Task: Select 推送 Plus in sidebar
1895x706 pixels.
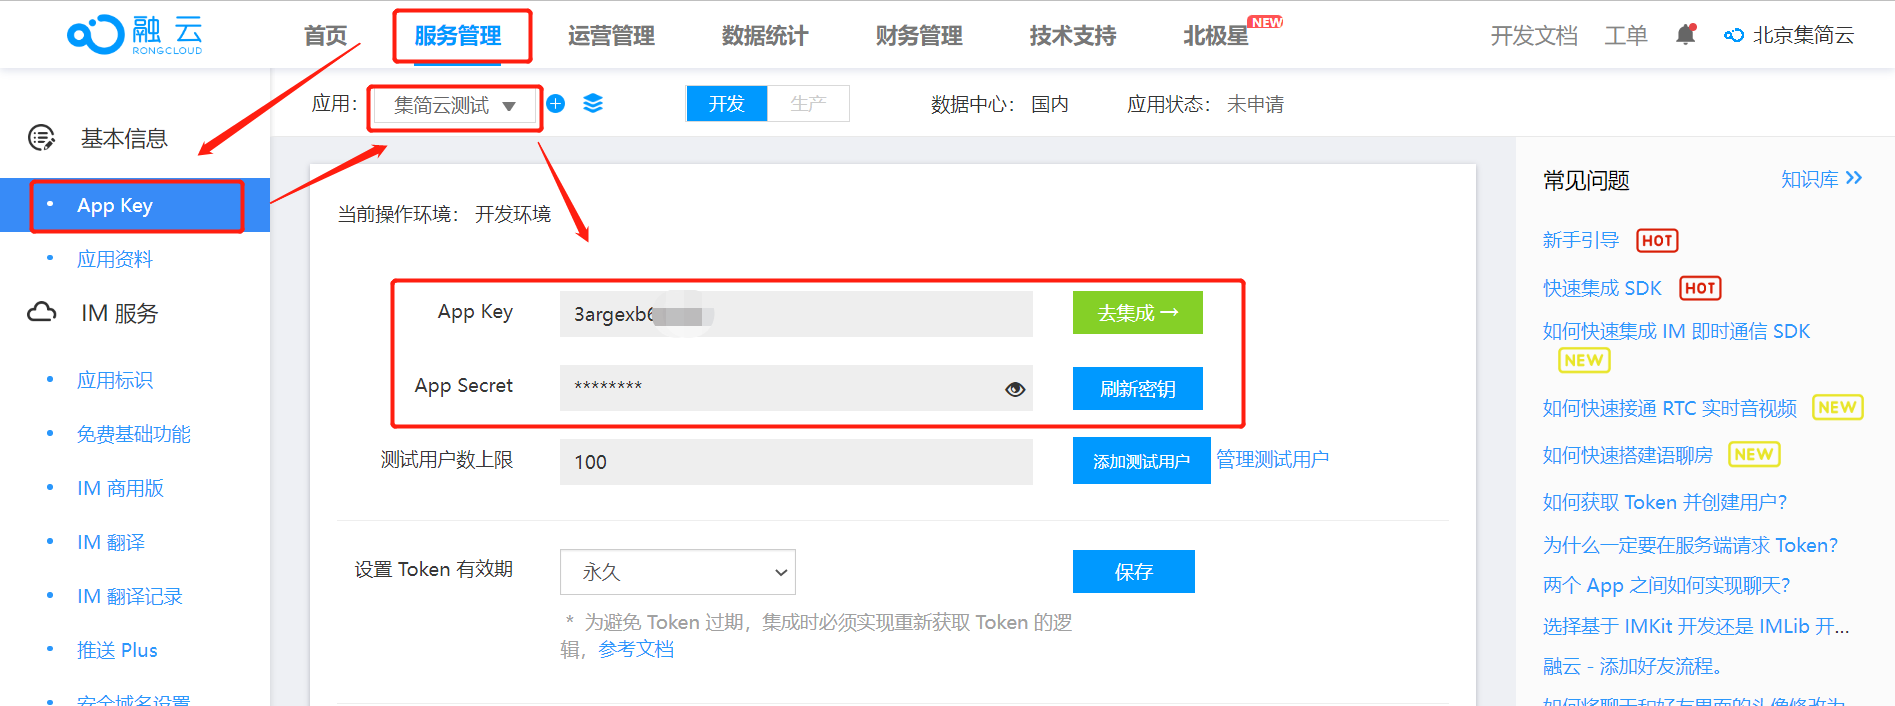Action: 117,650
